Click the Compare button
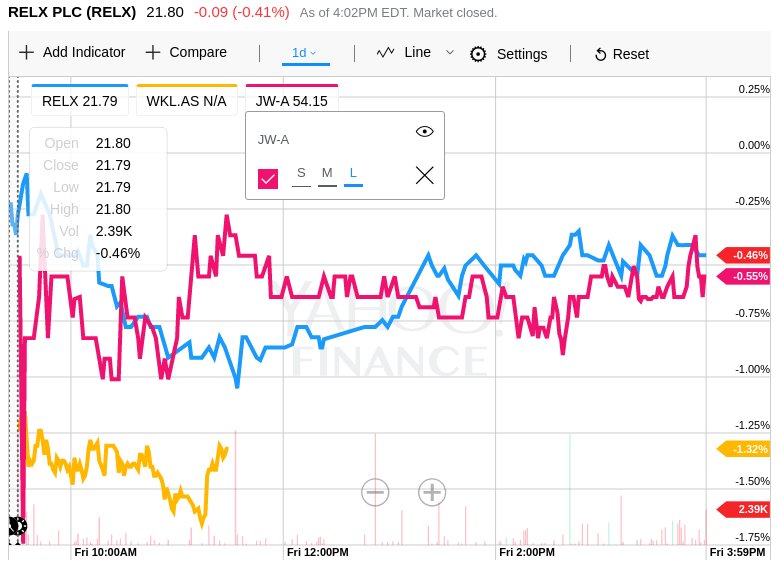Image resolution: width=778 pixels, height=570 pixels. pos(187,52)
